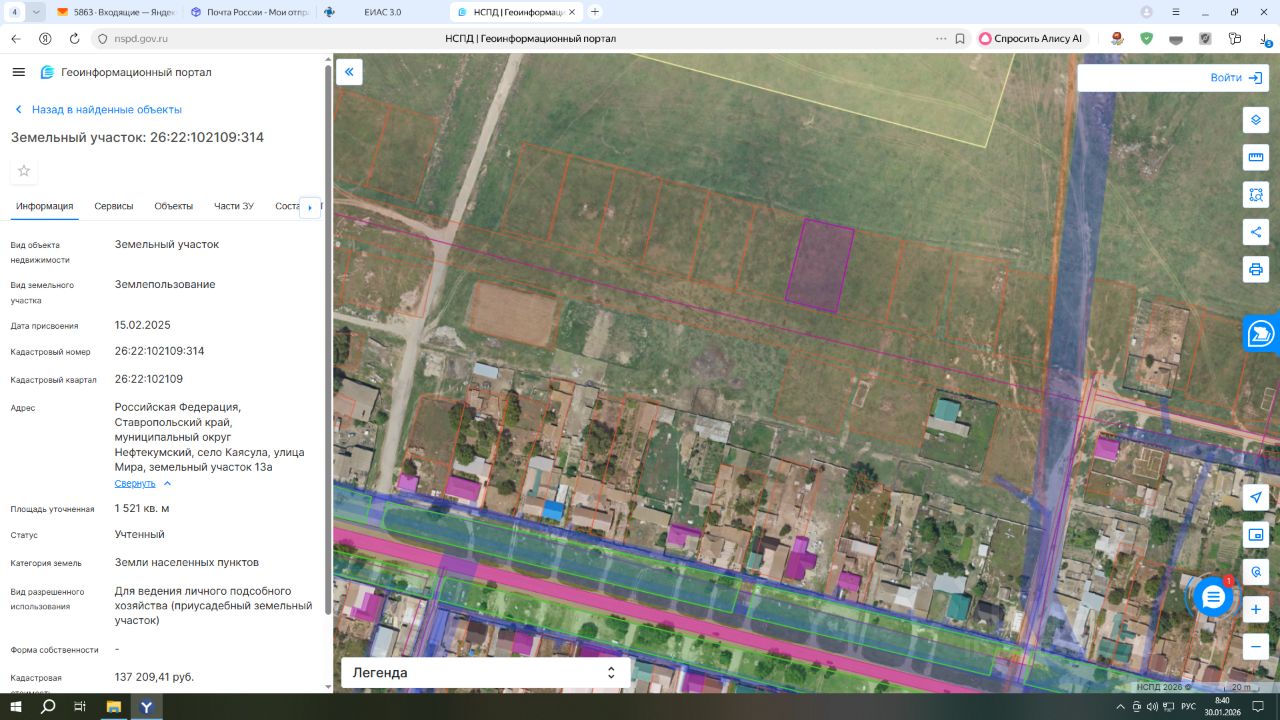Image resolution: width=1280 pixels, height=720 pixels.
Task: Click the date 15.02.2025 value
Action: [143, 325]
